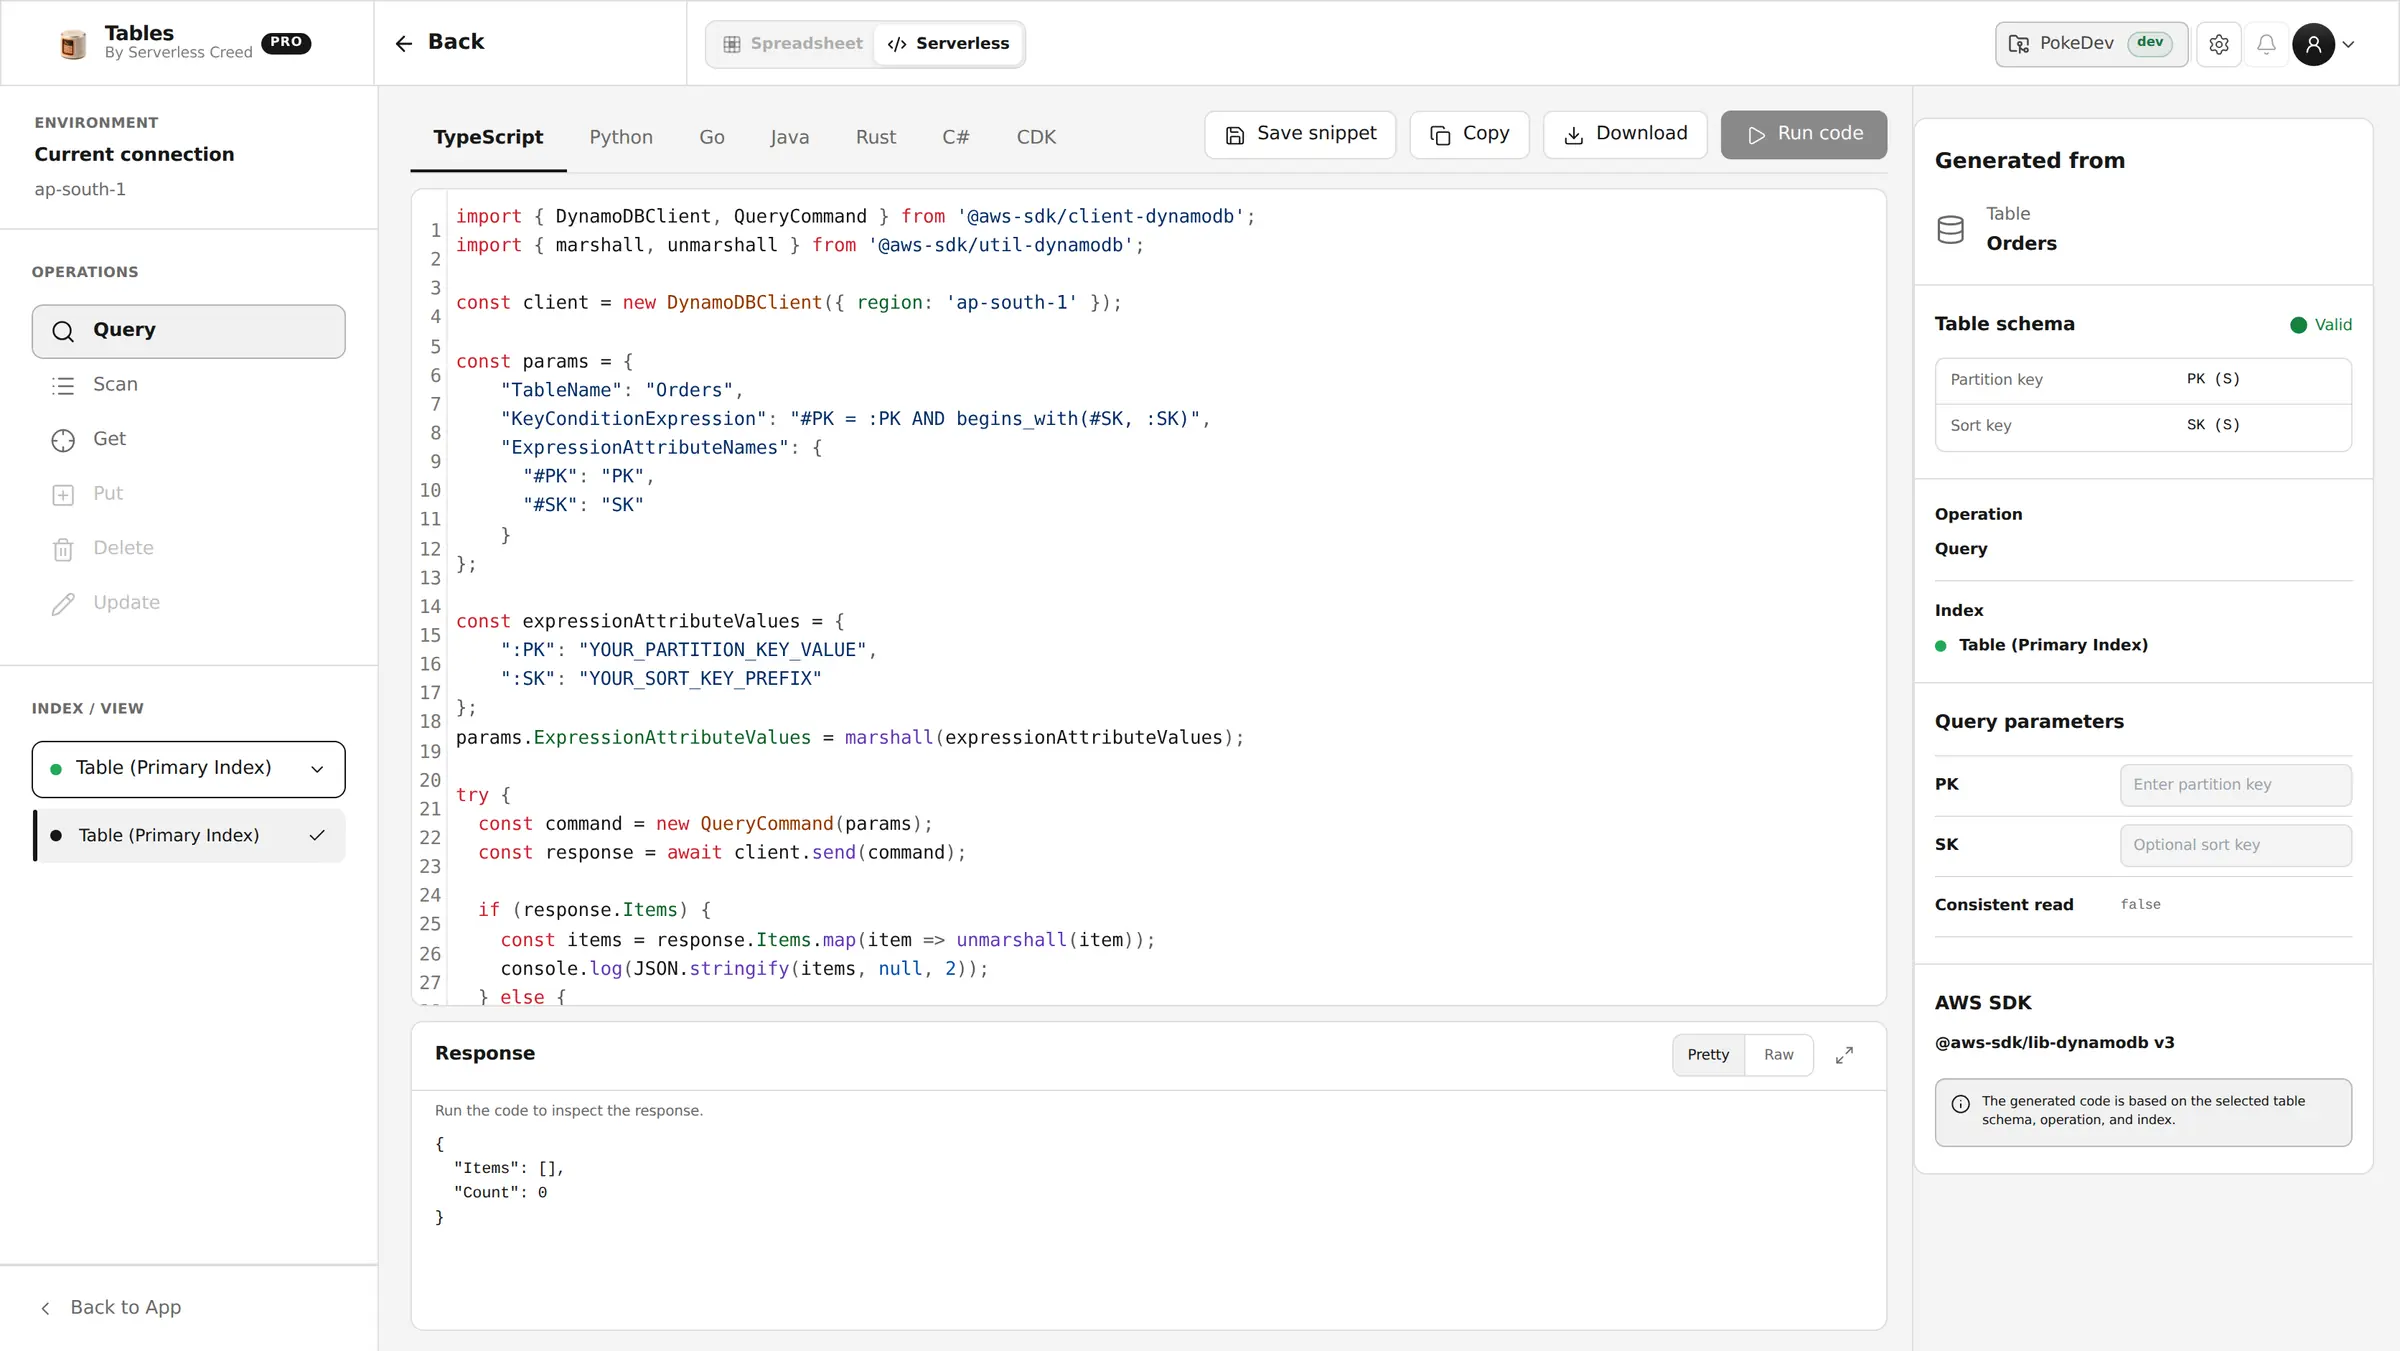Toggle Pretty response format
The image size is (2400, 1351).
(1708, 1055)
